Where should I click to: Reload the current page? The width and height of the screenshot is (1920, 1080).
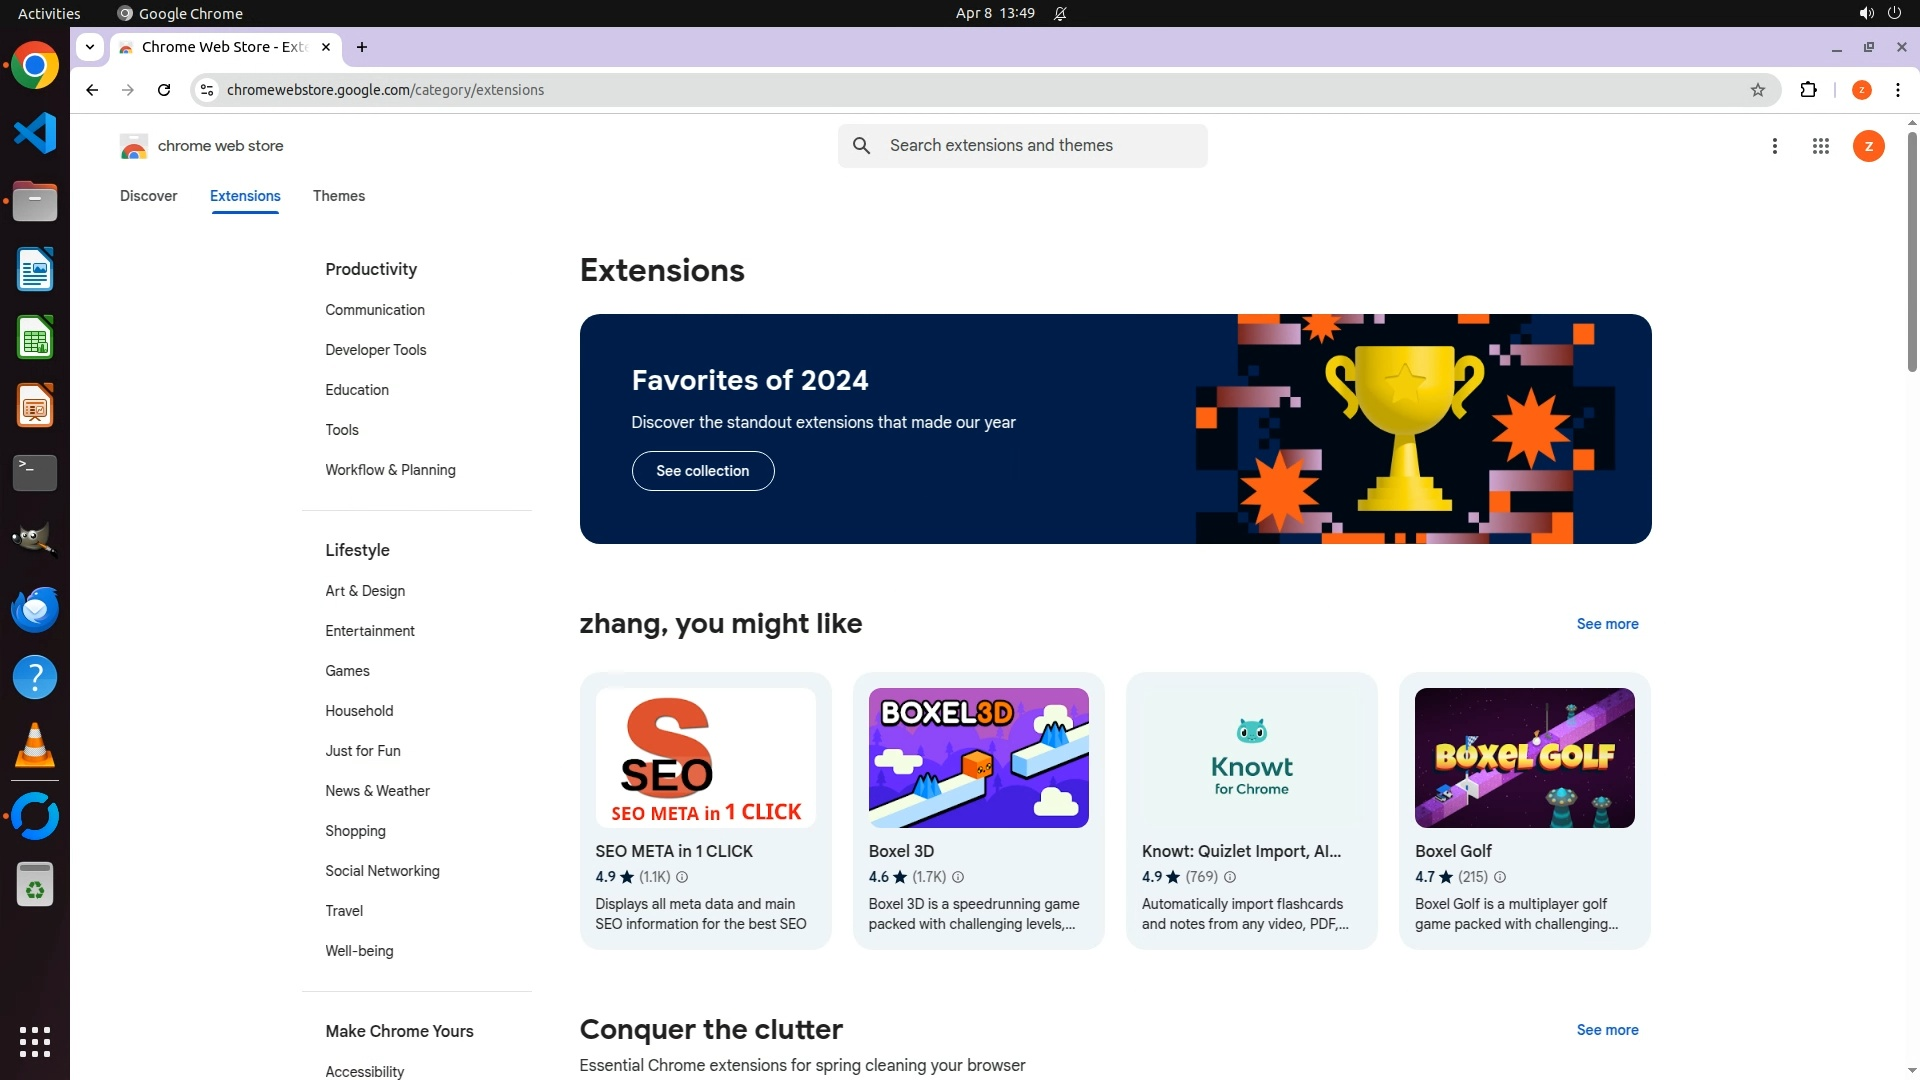click(x=164, y=90)
